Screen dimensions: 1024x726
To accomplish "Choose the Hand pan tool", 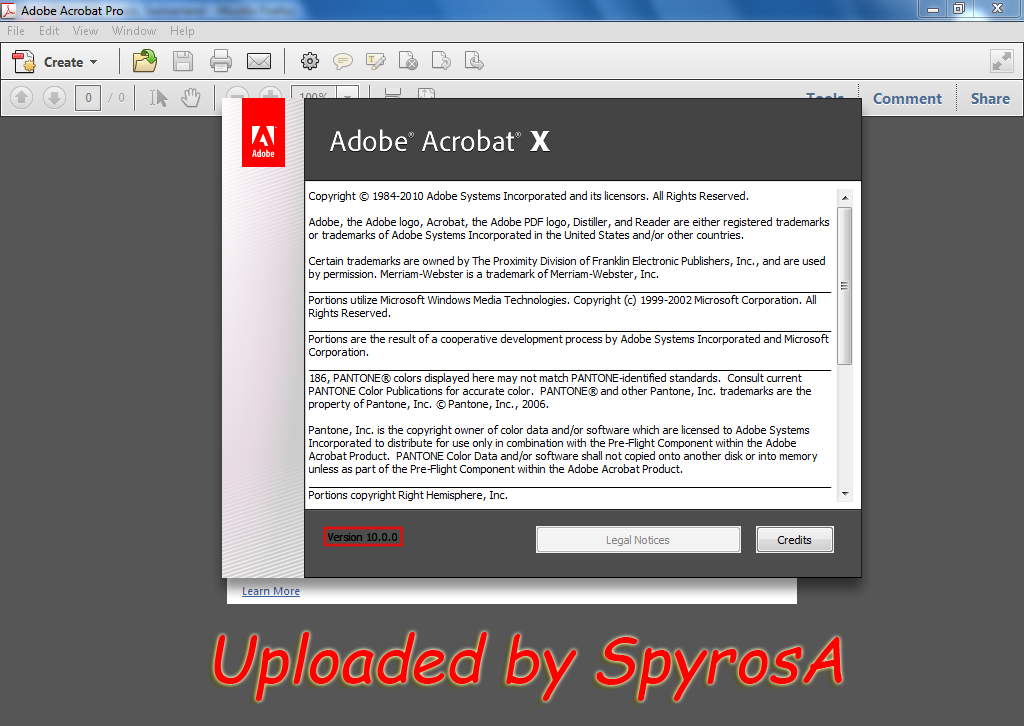I will 191,98.
